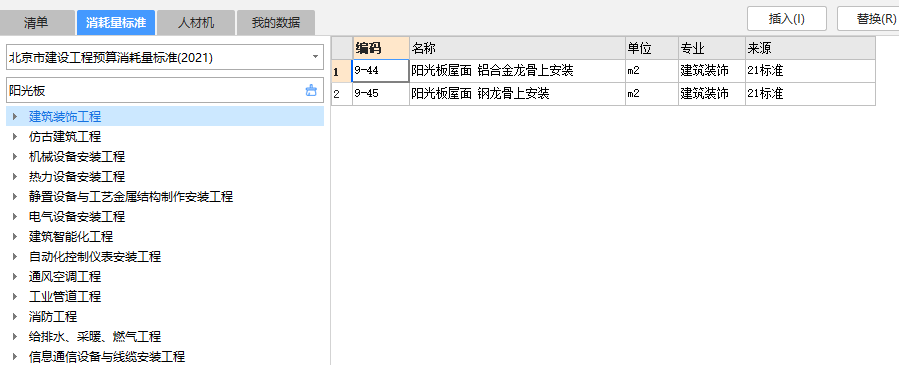Image resolution: width=899 pixels, height=365 pixels.
Task: Click 阳光板屋面 钢龙骨上安装 name cell
Action: 517,94
